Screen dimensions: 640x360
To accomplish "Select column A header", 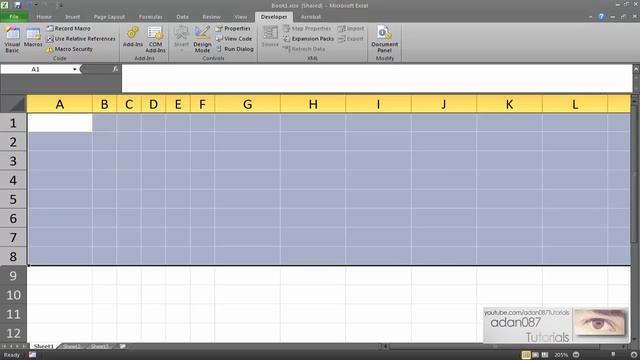I will (60, 104).
